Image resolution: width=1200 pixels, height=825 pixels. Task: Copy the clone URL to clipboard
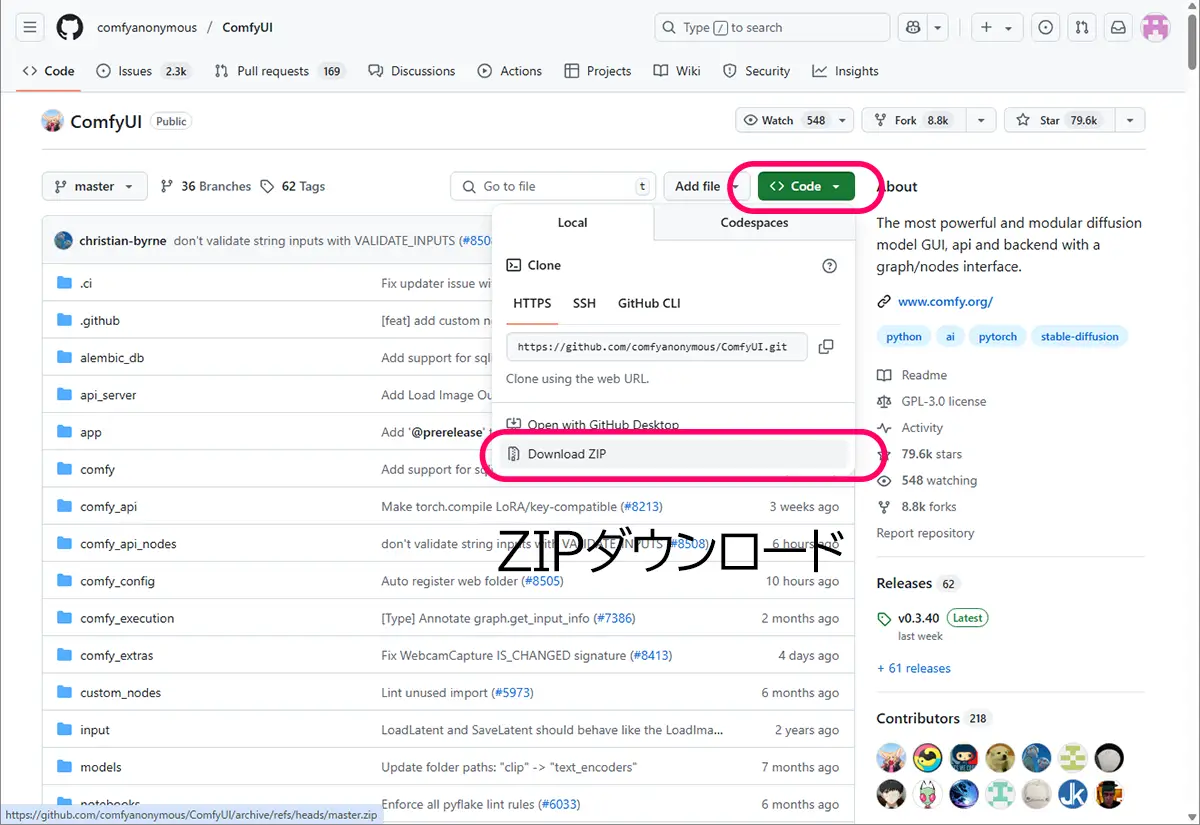pyautogui.click(x=826, y=346)
